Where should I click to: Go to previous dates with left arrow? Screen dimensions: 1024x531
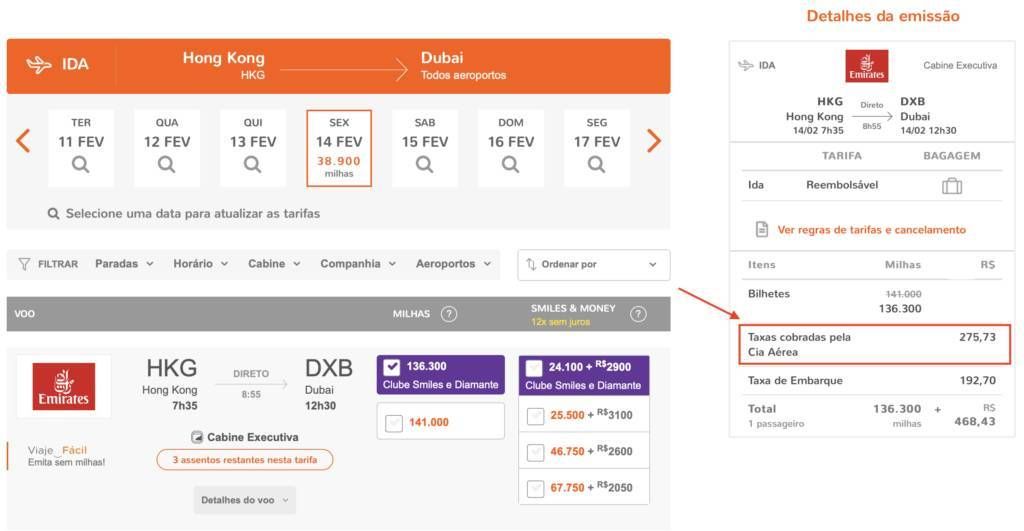[23, 141]
